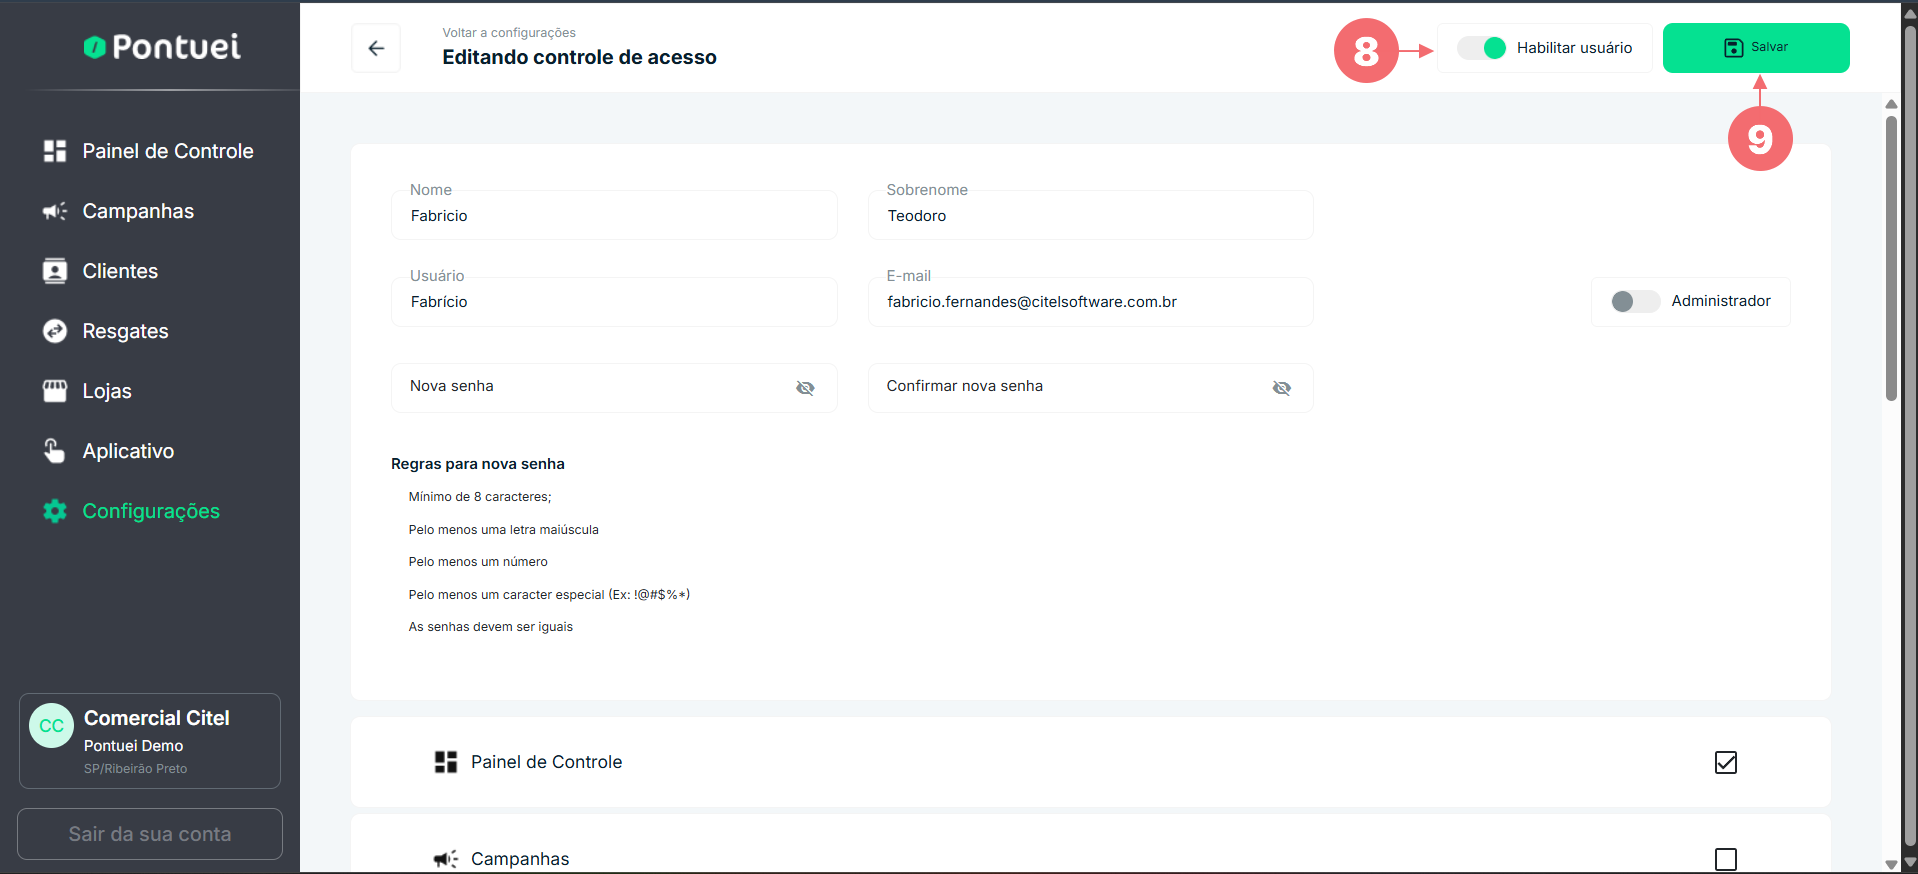This screenshot has width=1918, height=874.
Task: Show password in Confirmar nova senha
Action: coord(1281,388)
